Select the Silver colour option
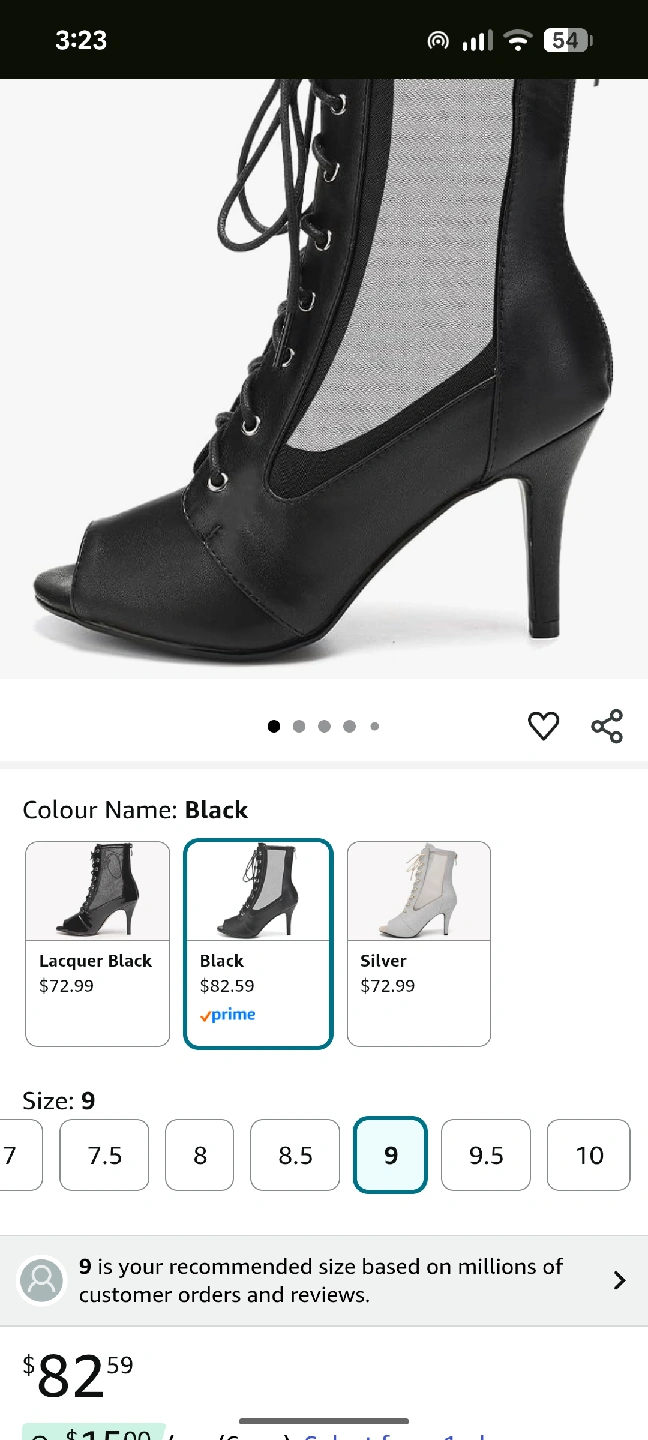 coord(418,943)
